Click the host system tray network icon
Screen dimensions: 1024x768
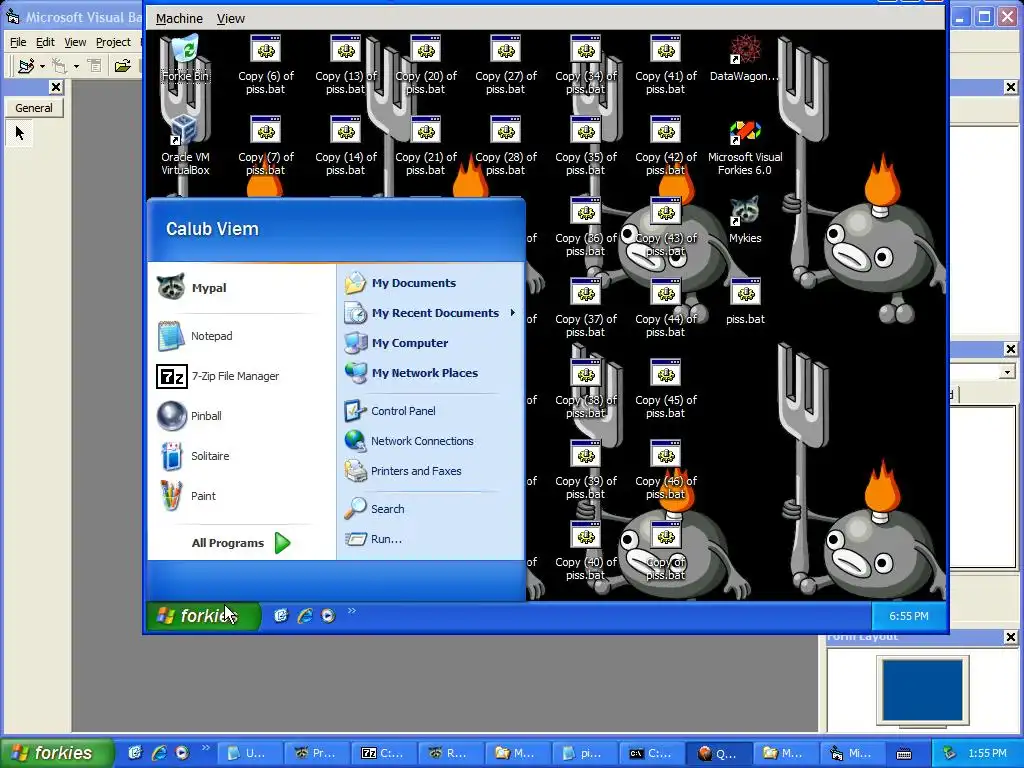click(x=950, y=753)
